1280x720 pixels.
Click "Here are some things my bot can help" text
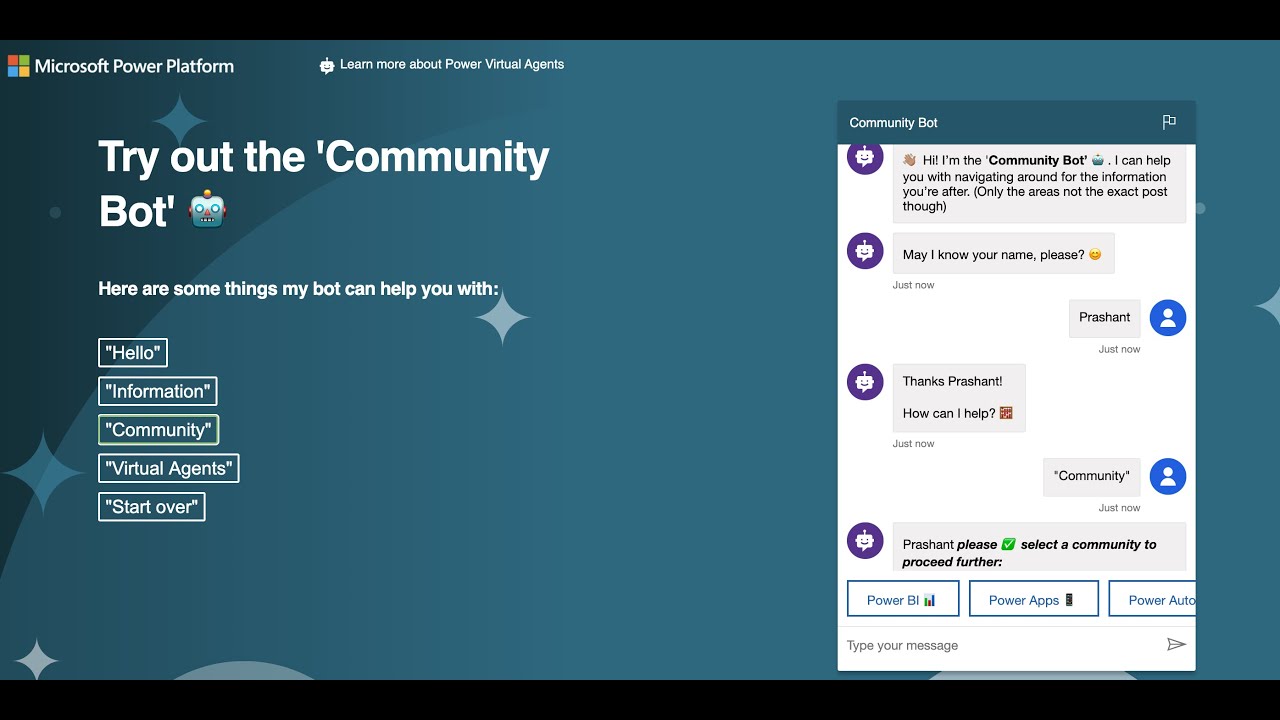click(298, 289)
